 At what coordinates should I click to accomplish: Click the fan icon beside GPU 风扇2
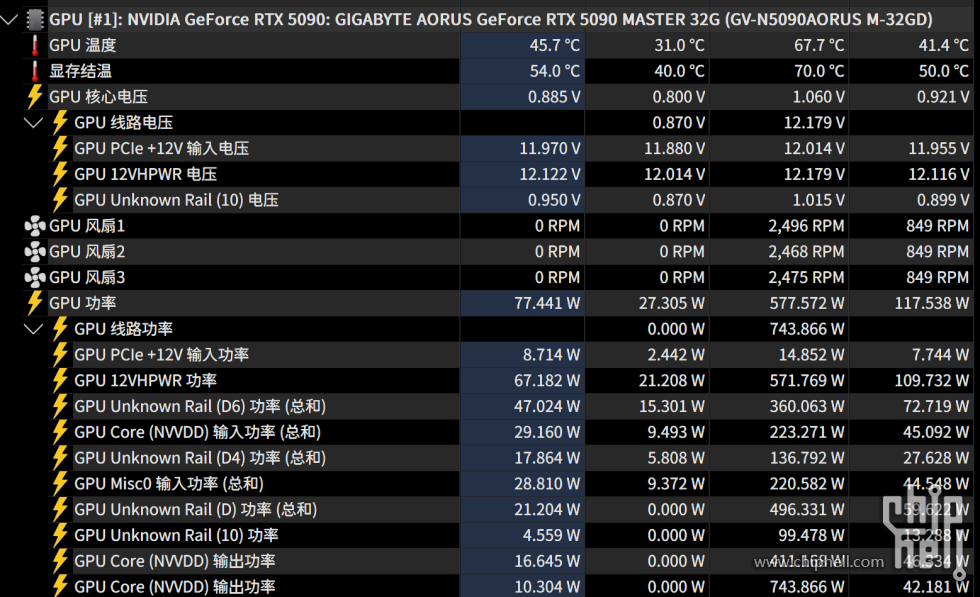point(35,251)
